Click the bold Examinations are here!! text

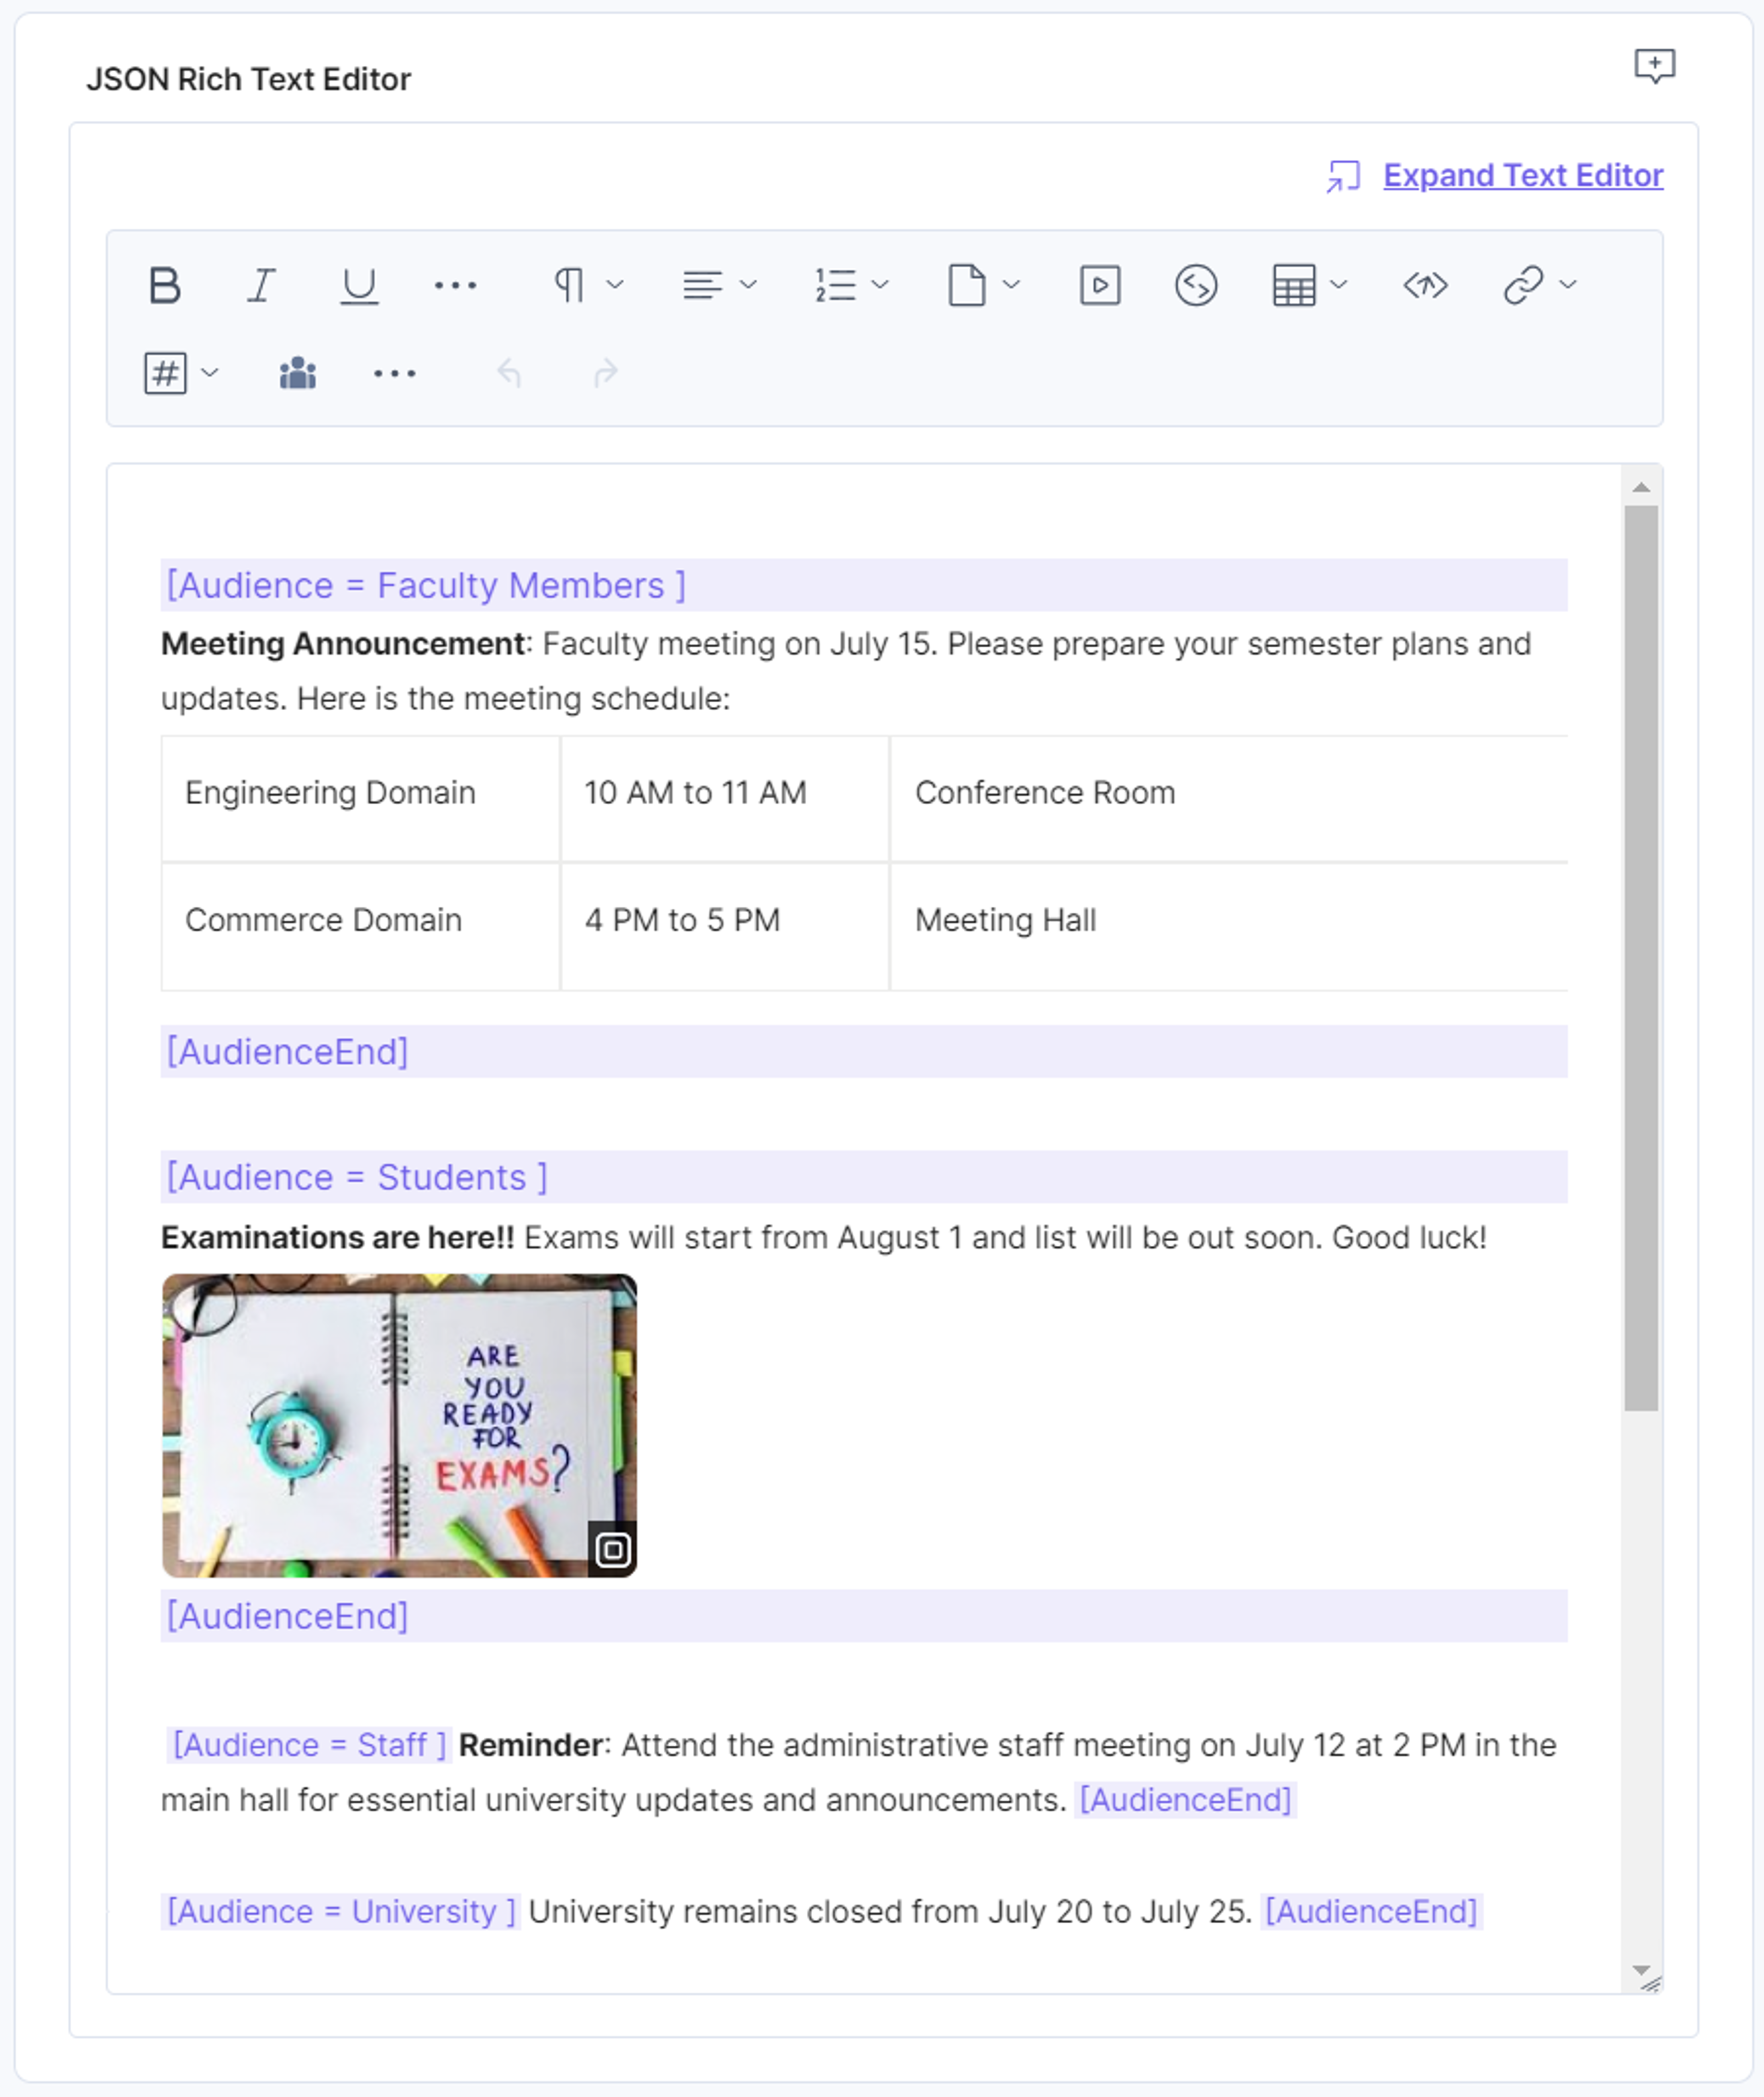(337, 1238)
